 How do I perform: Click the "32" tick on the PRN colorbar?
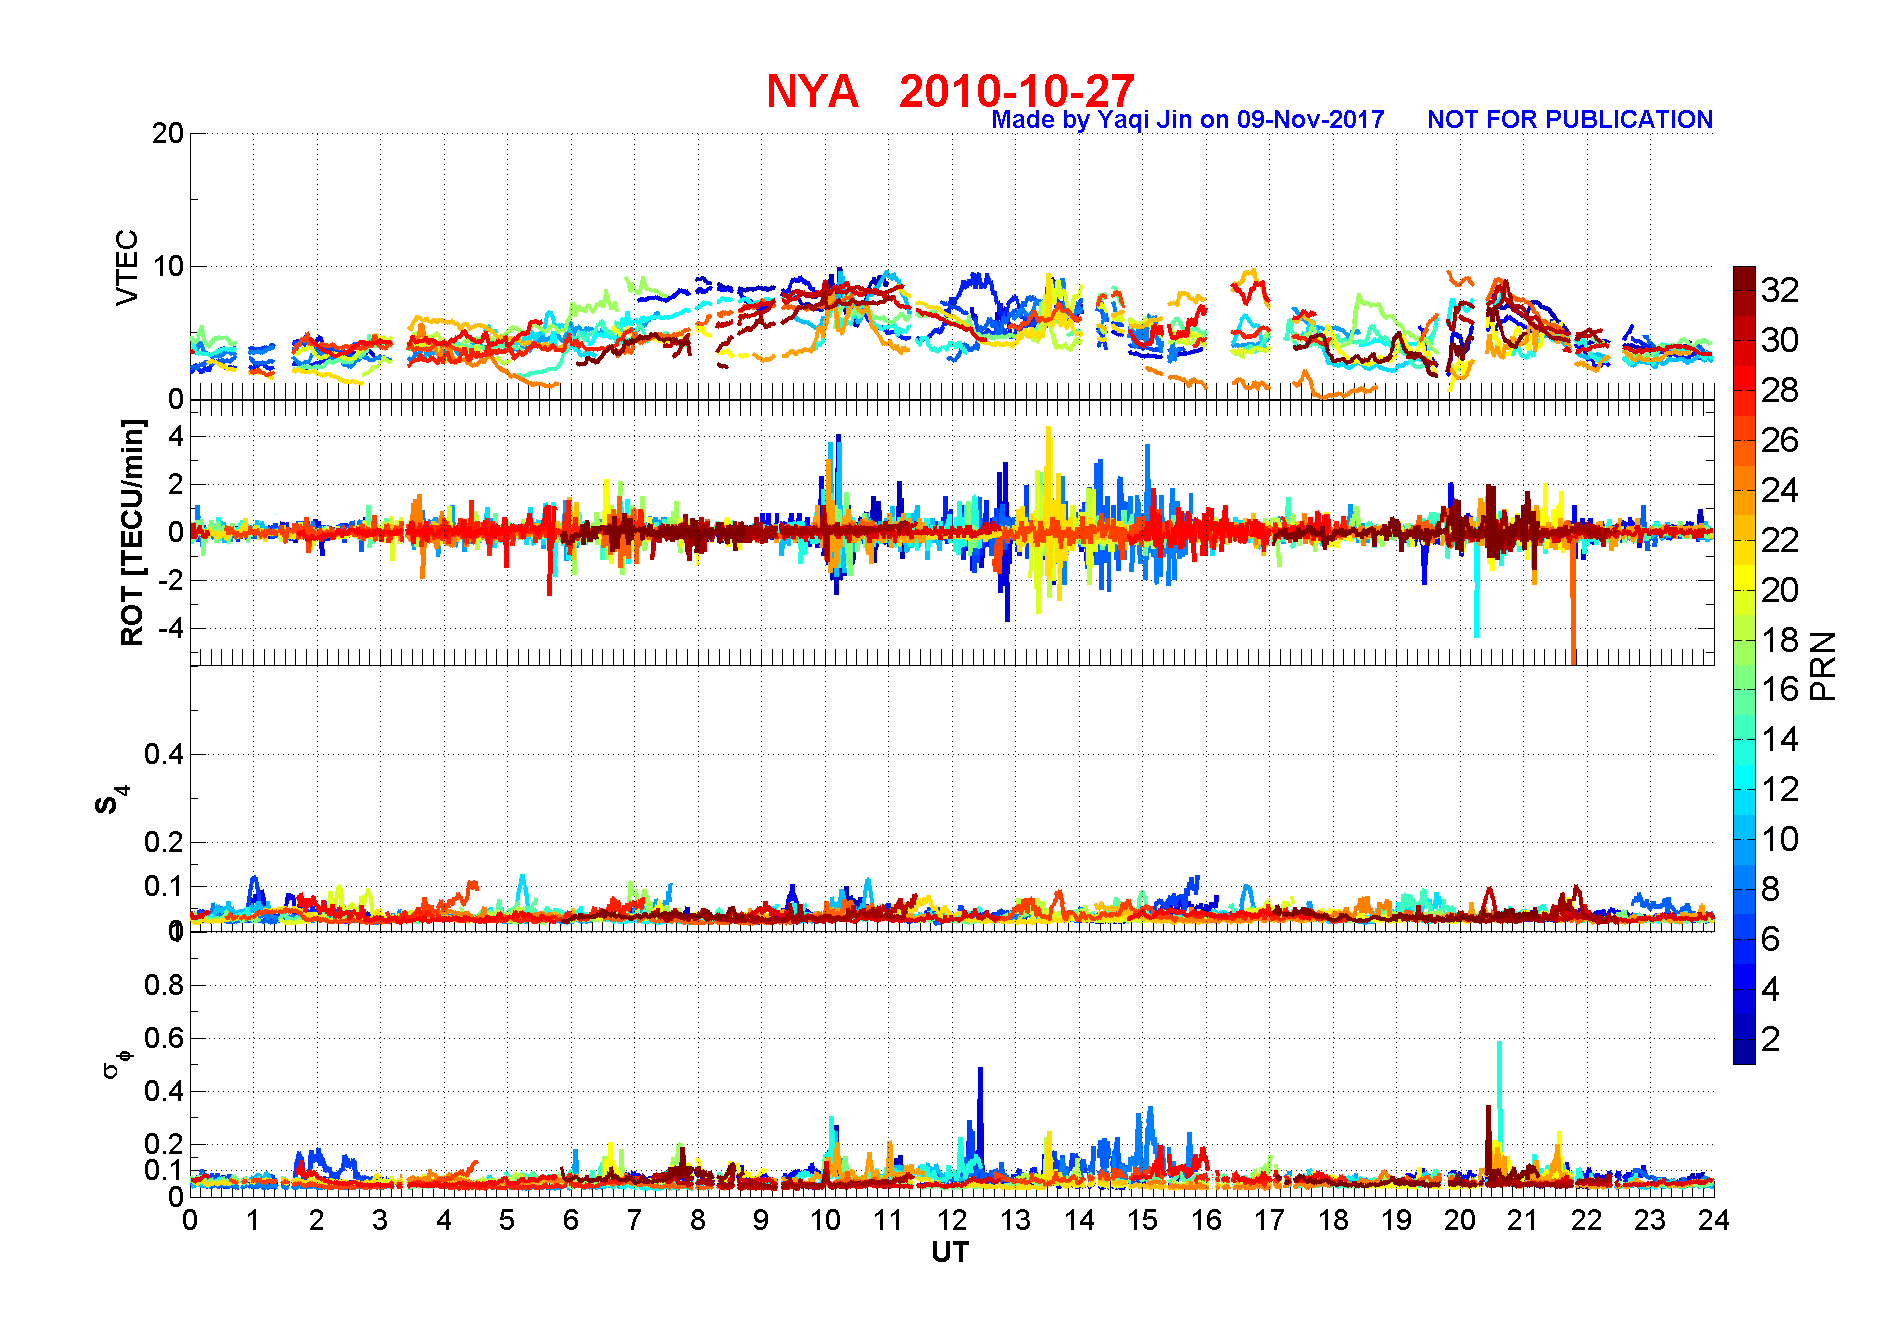(x=1780, y=290)
